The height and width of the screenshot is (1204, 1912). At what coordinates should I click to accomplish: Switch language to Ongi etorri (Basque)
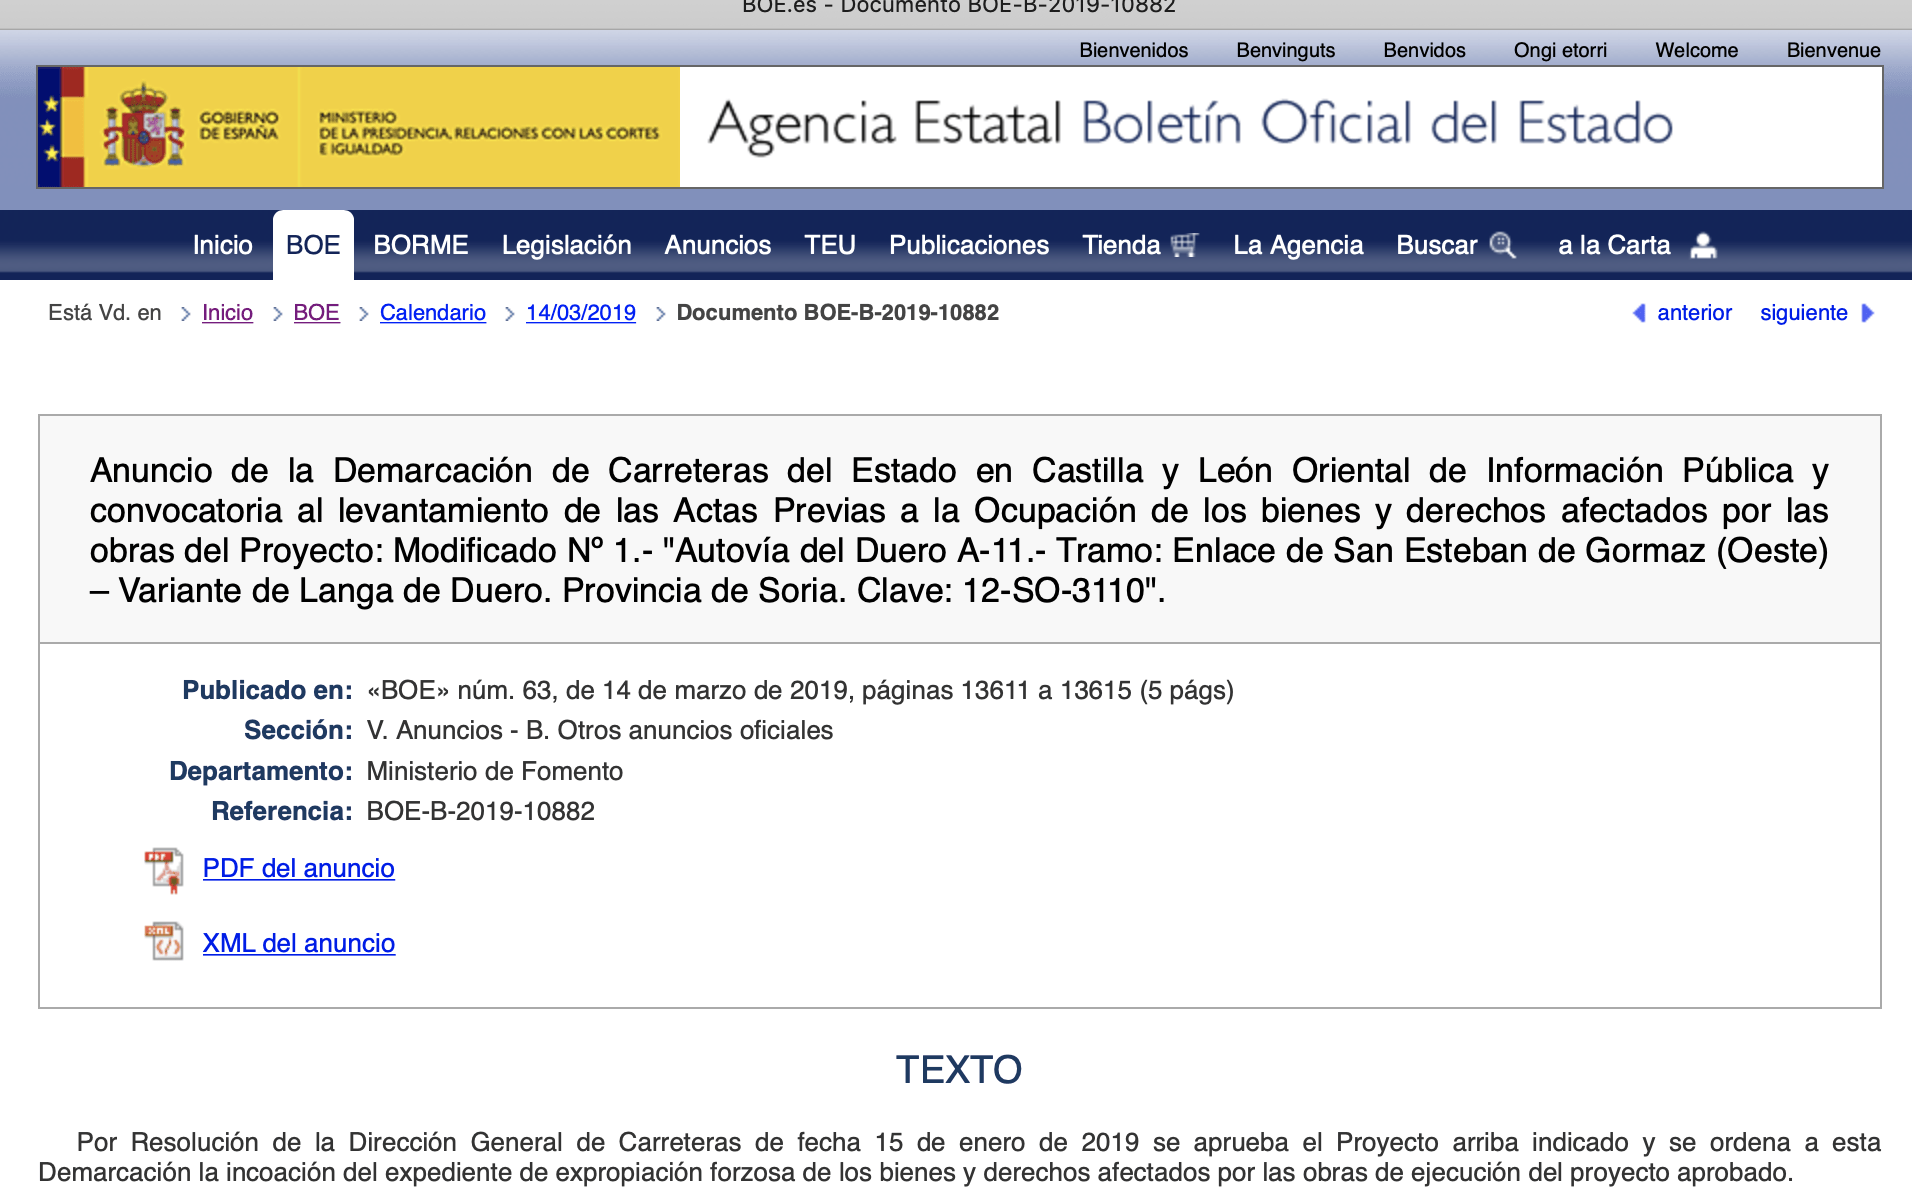[1560, 50]
